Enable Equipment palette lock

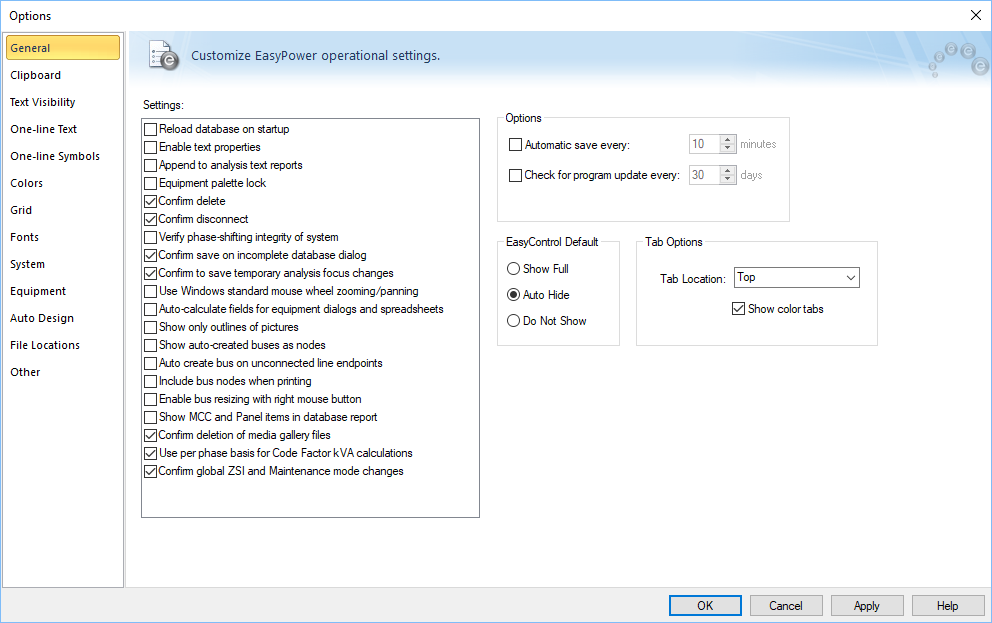point(151,183)
